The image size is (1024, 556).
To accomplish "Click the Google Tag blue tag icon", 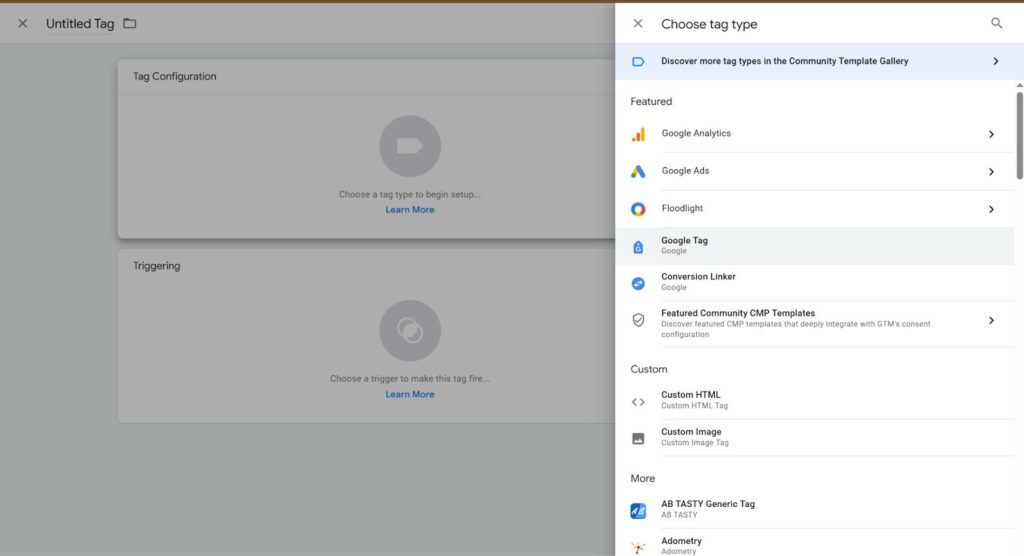I will 638,246.
